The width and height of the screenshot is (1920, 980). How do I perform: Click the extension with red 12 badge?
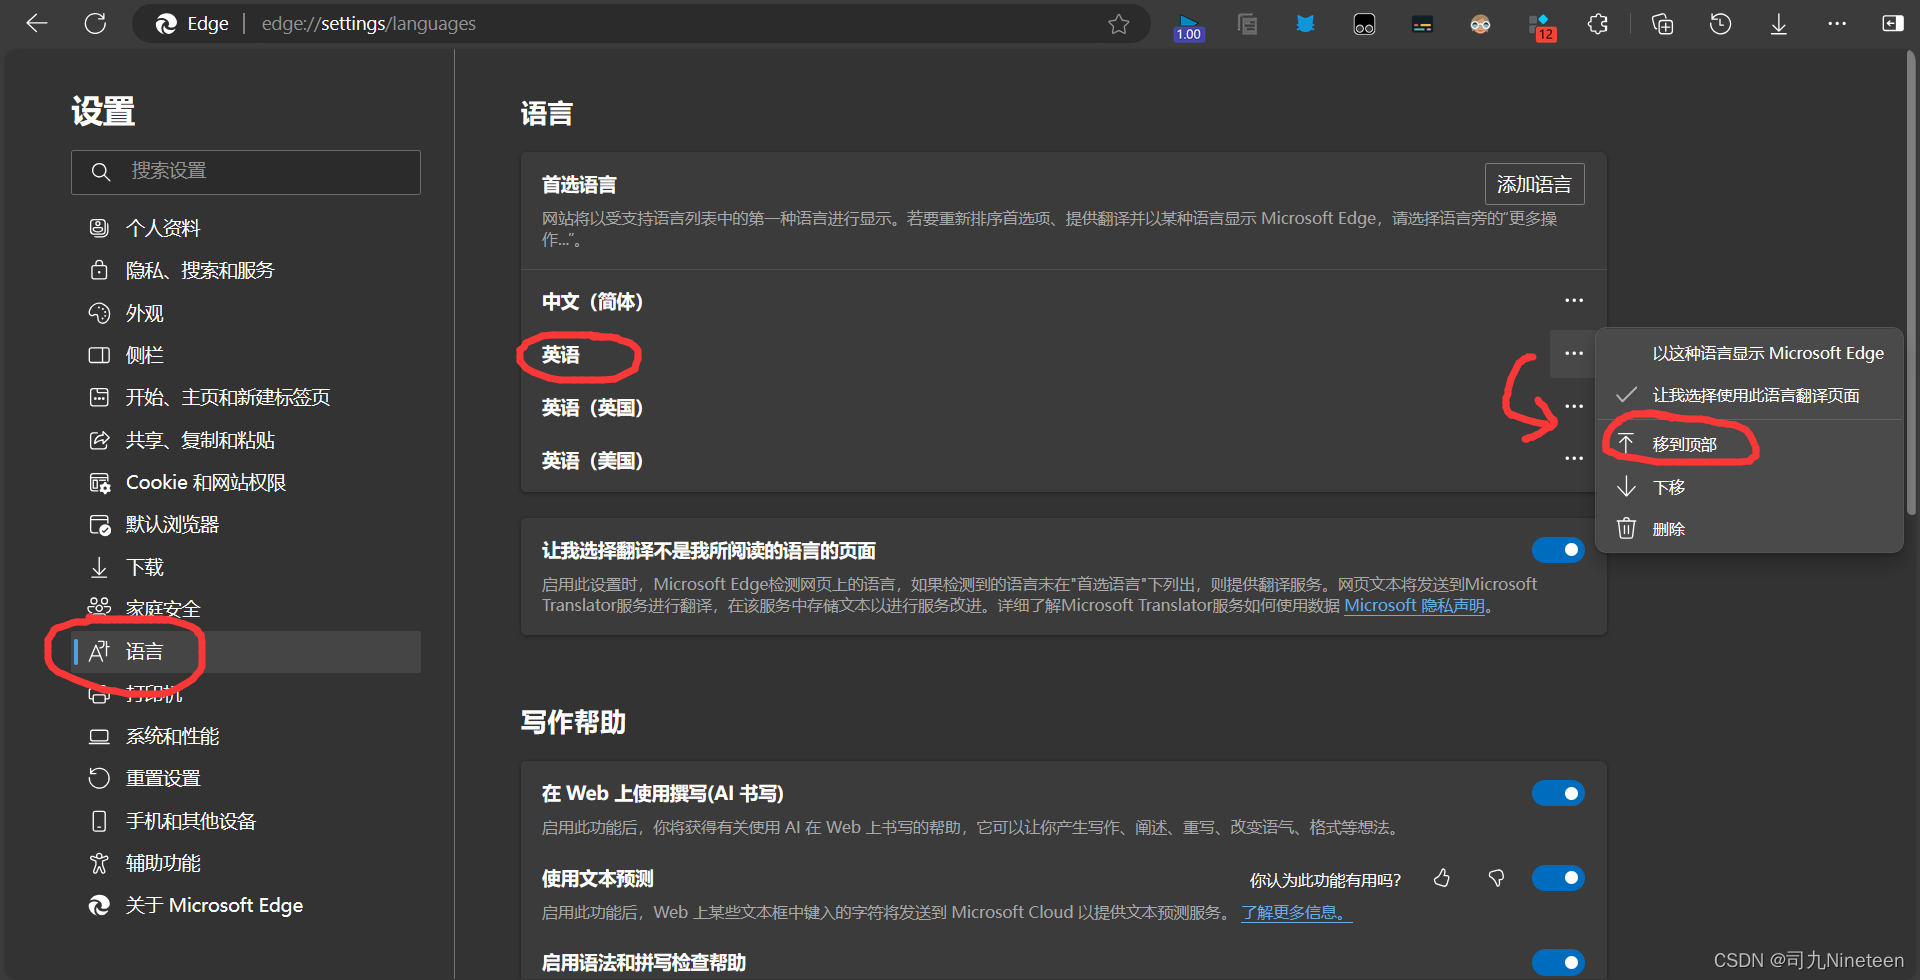(x=1541, y=26)
